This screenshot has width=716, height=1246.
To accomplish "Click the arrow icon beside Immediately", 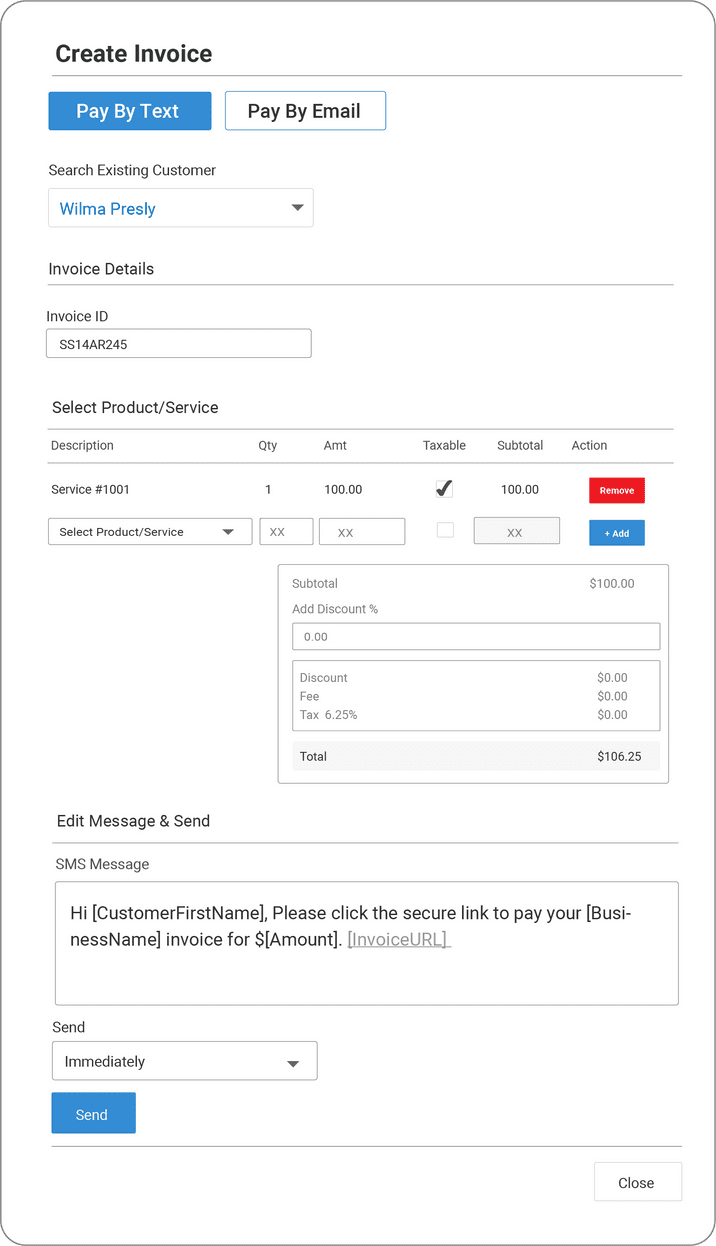I will [293, 1063].
